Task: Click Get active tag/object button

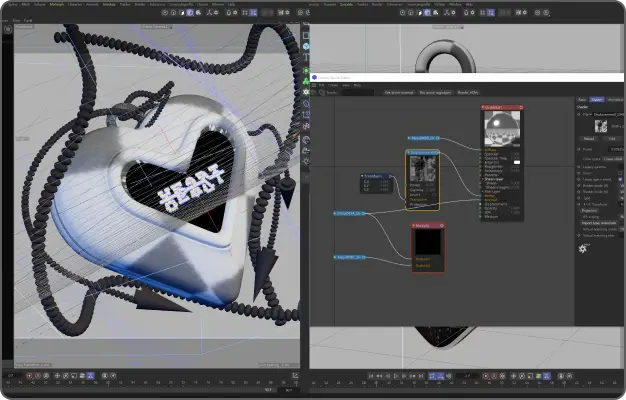Action: [x=435, y=93]
